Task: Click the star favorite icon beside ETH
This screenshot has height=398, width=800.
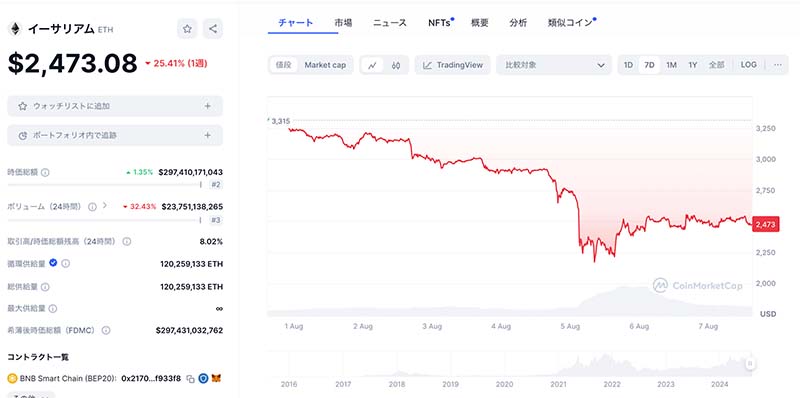Action: tap(187, 29)
